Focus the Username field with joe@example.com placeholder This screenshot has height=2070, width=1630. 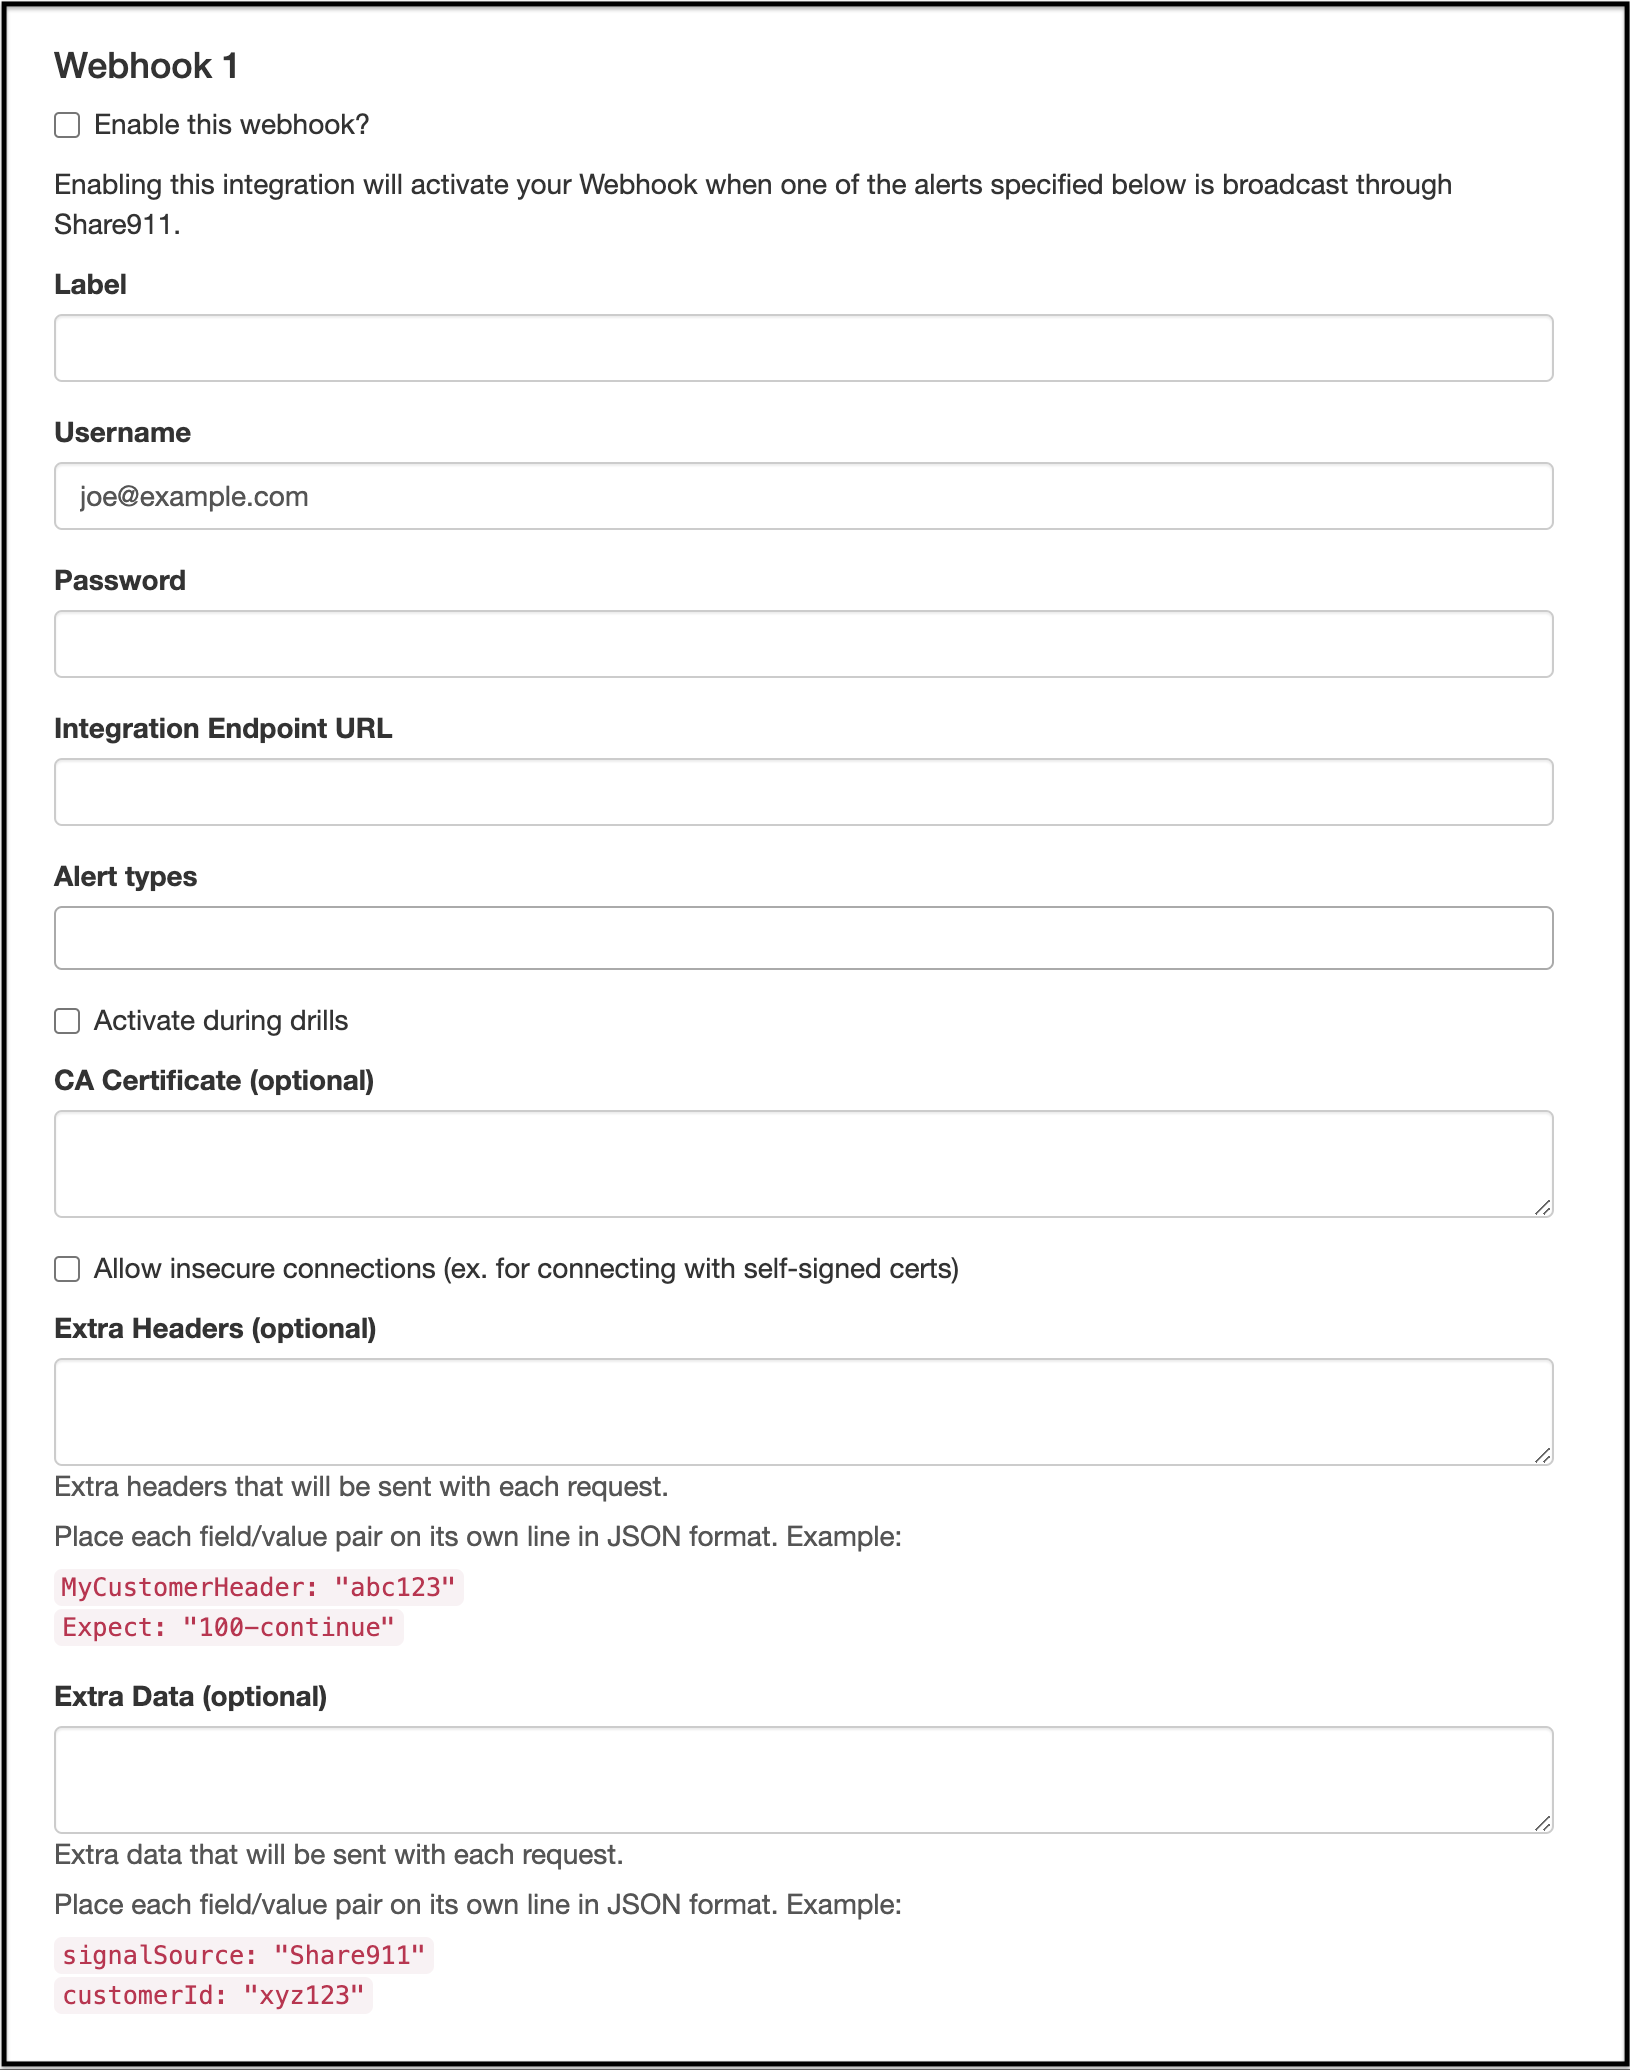click(803, 496)
